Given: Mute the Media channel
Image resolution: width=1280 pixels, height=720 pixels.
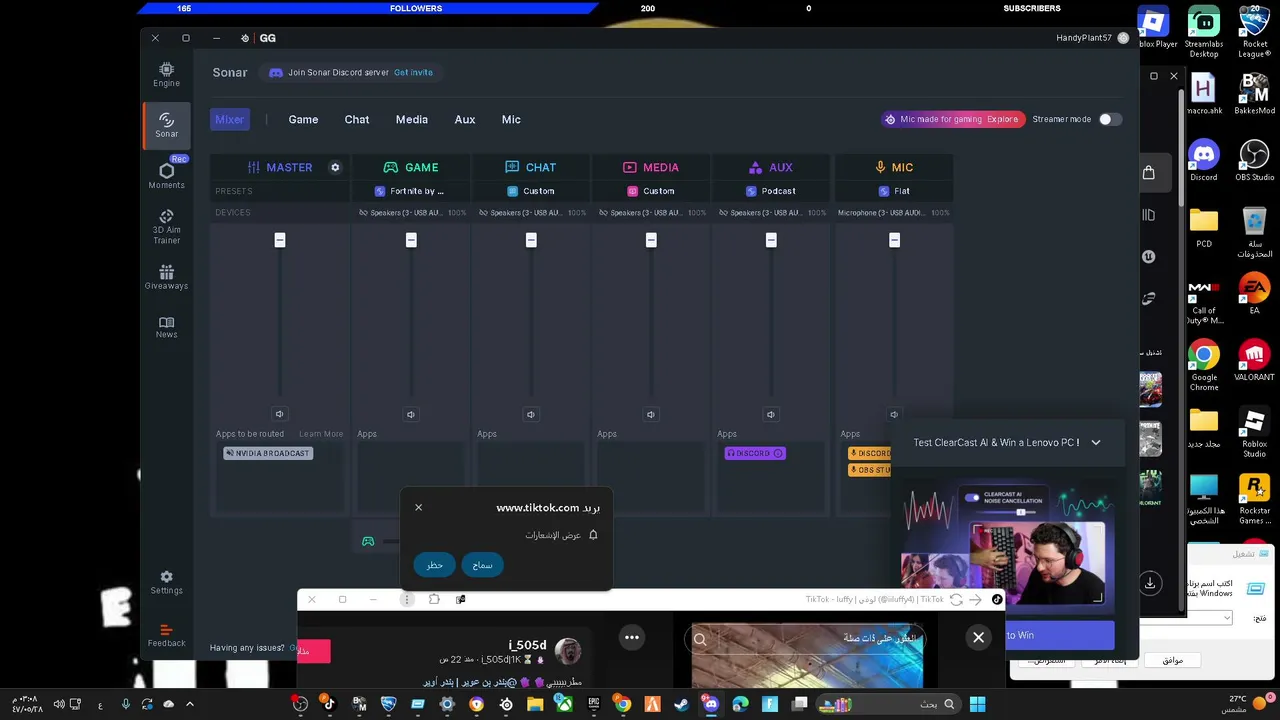Looking at the screenshot, I should click(x=650, y=414).
